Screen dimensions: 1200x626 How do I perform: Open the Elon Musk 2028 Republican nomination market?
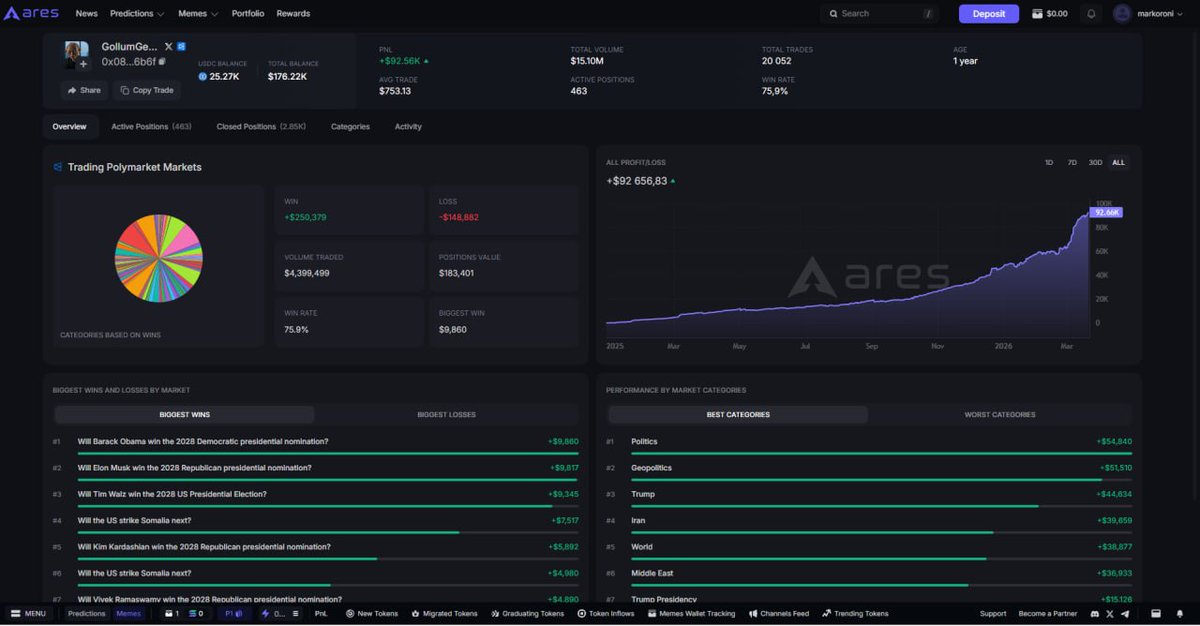click(194, 468)
